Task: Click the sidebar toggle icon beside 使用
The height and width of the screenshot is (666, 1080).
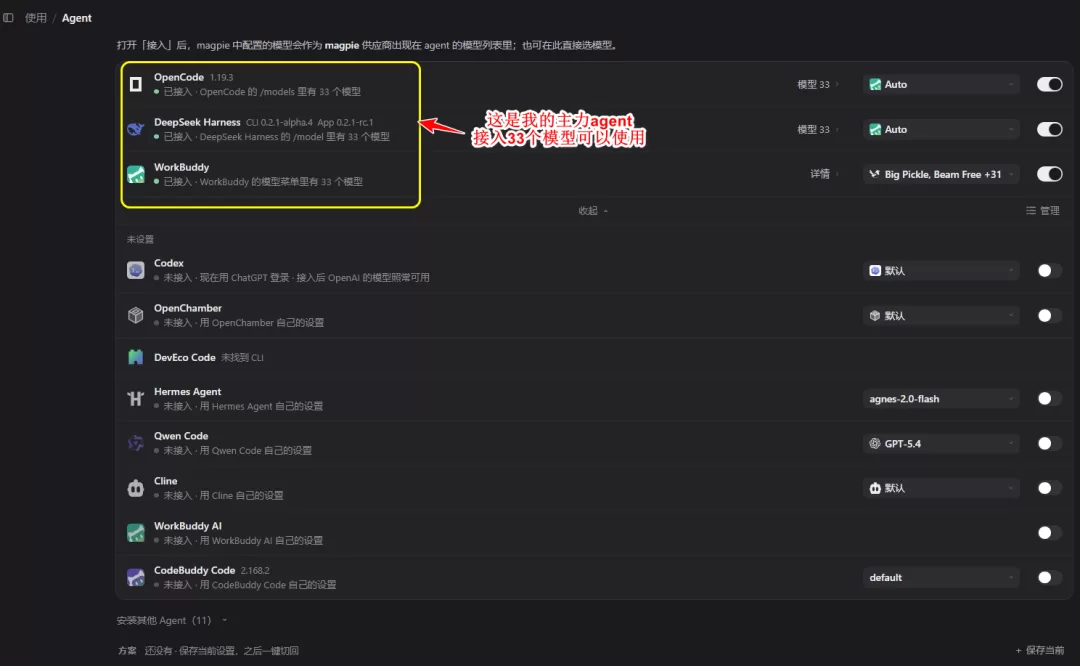Action: 8,18
